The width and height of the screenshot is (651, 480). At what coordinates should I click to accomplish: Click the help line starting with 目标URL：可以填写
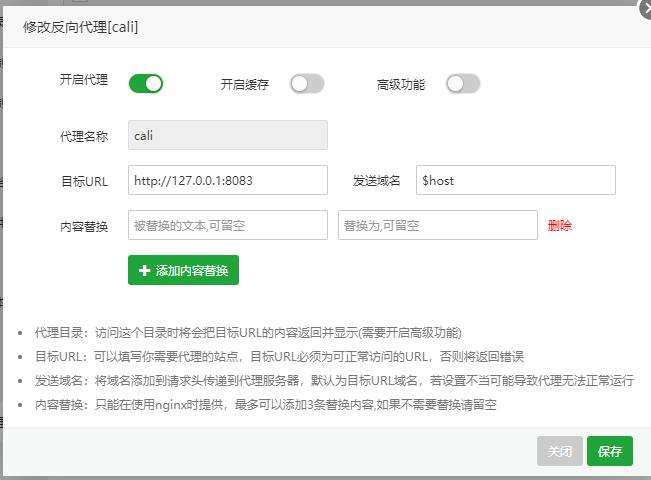pyautogui.click(x=279, y=357)
